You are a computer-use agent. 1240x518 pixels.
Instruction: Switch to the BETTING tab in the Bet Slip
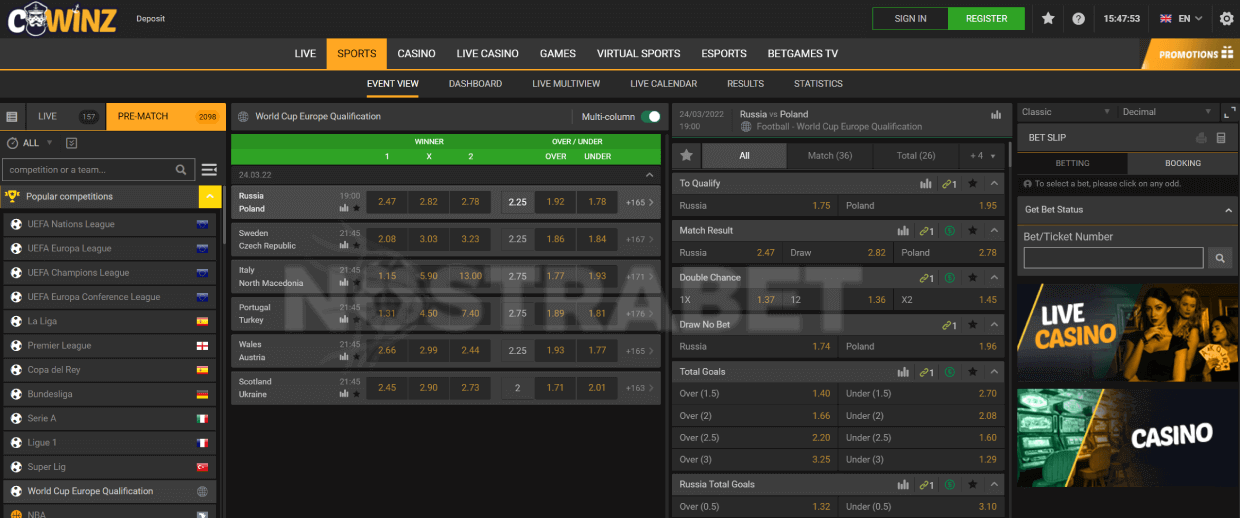click(x=1073, y=163)
